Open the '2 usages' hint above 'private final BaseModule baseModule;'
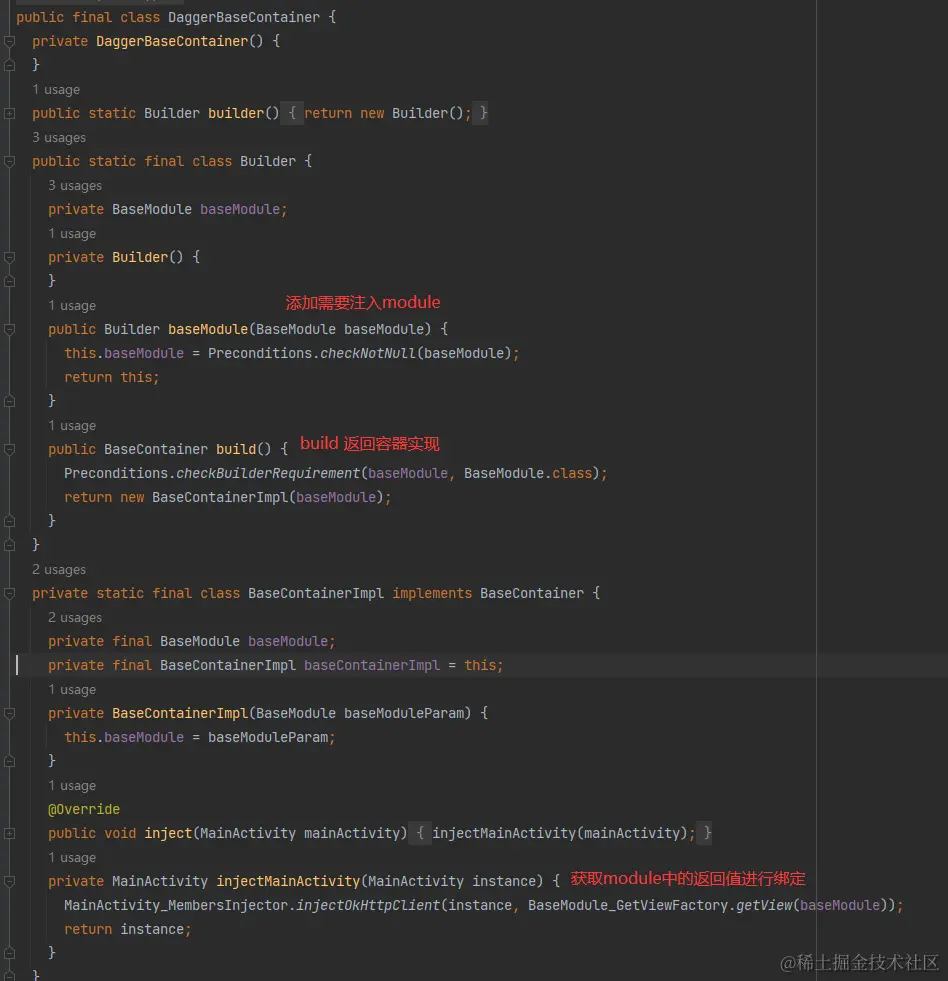The height and width of the screenshot is (981, 948). click(75, 618)
